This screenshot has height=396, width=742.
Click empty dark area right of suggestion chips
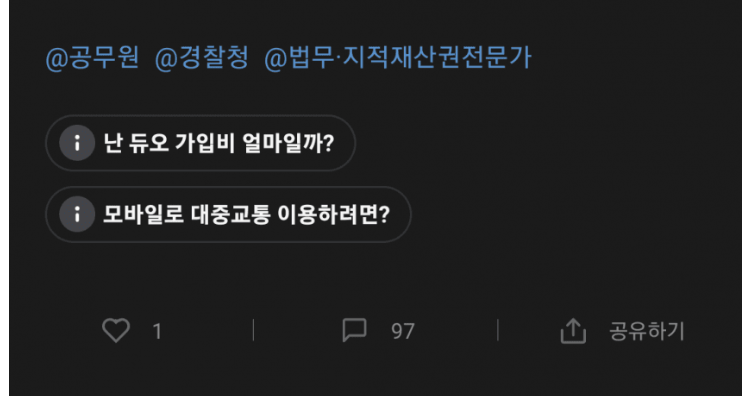pos(568,180)
